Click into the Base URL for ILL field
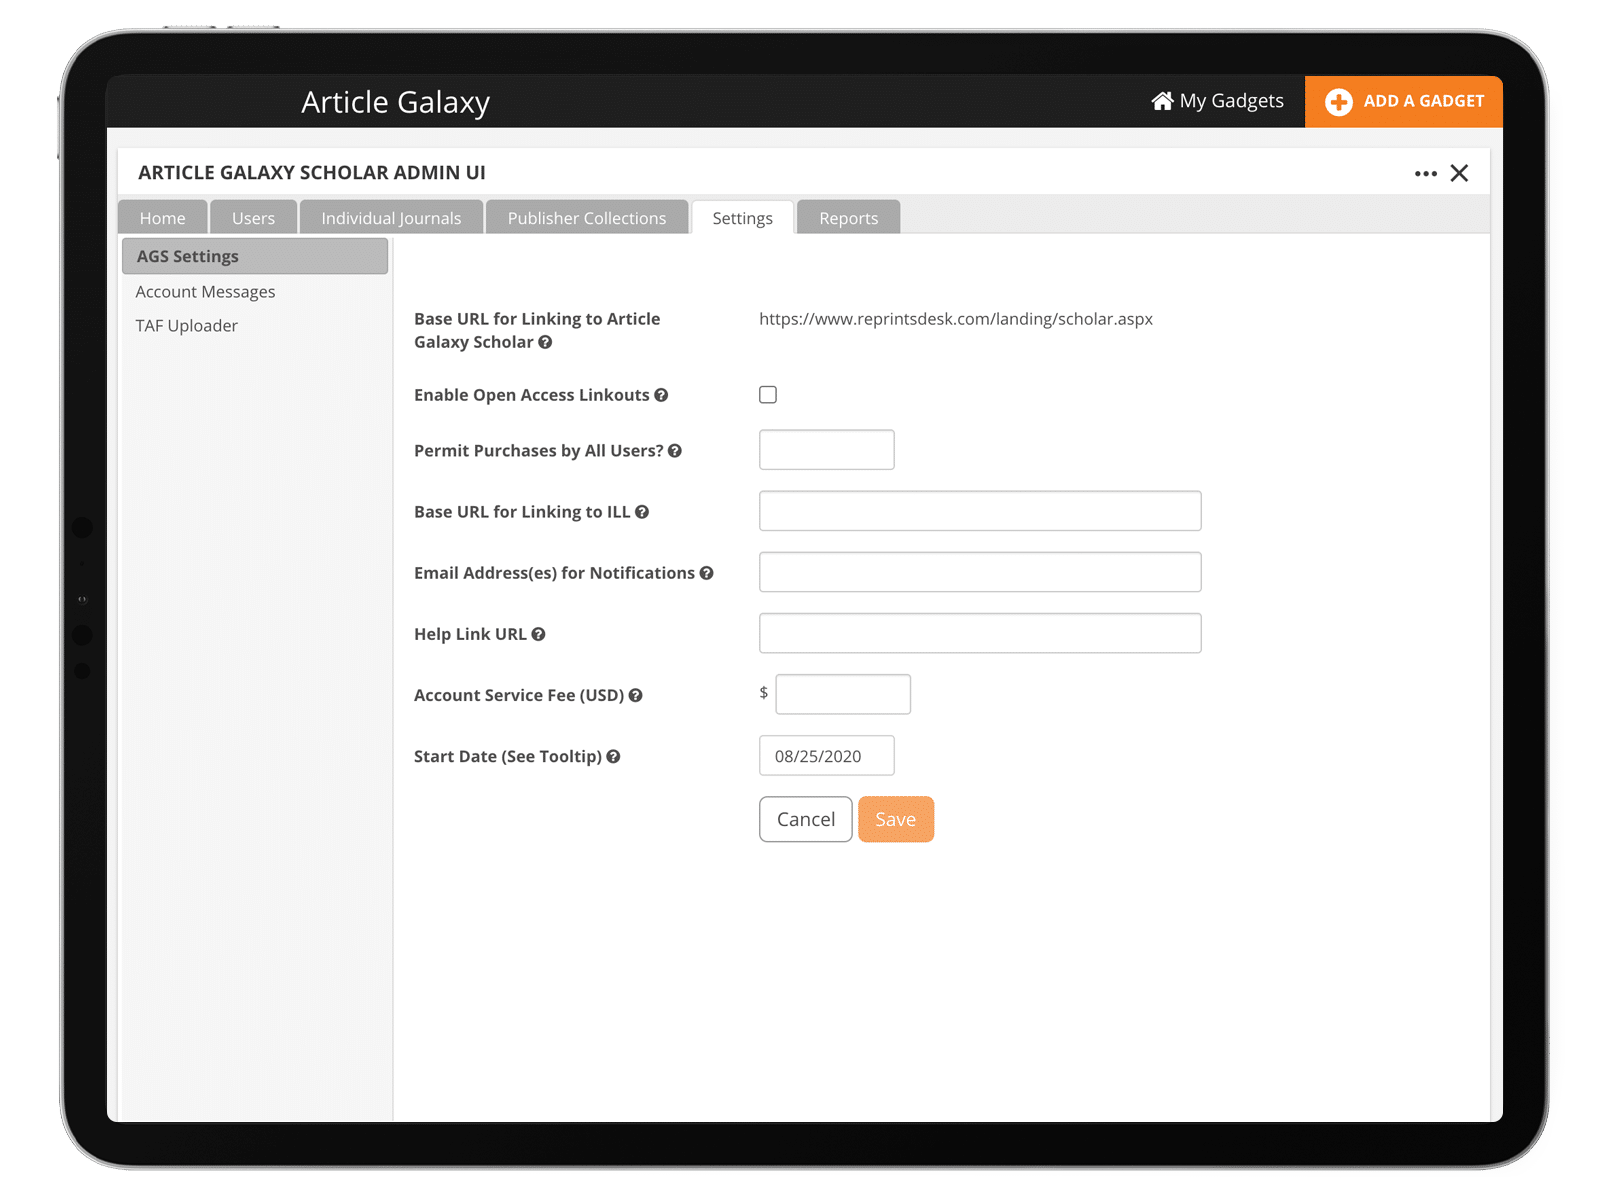This screenshot has height=1193, width=1608. click(980, 511)
